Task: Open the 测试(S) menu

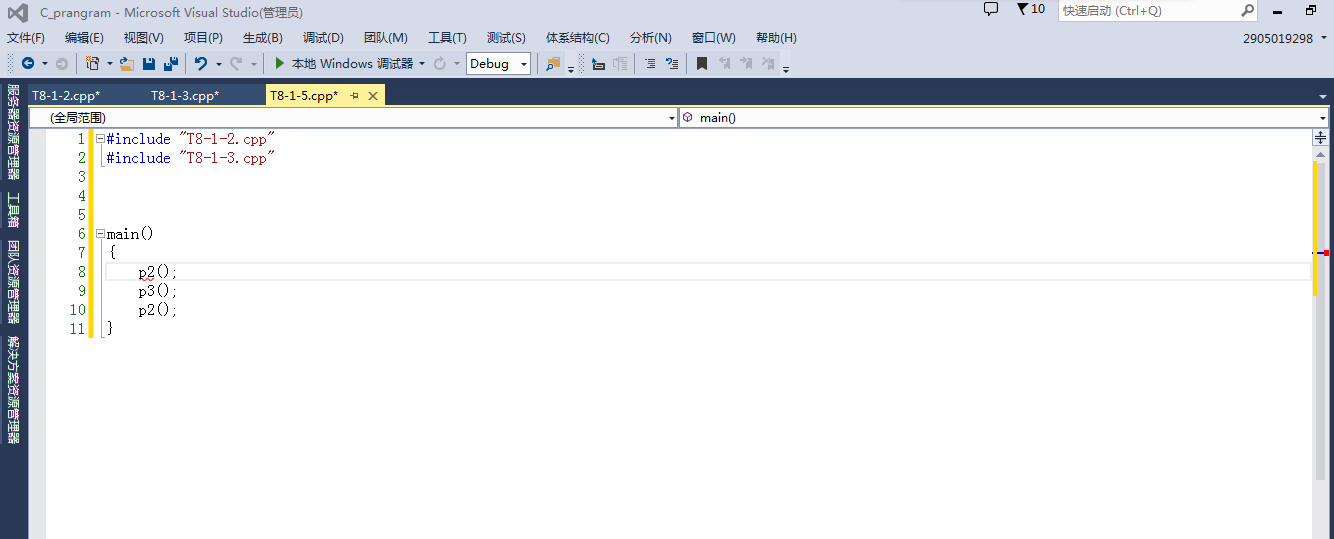Action: pos(506,38)
